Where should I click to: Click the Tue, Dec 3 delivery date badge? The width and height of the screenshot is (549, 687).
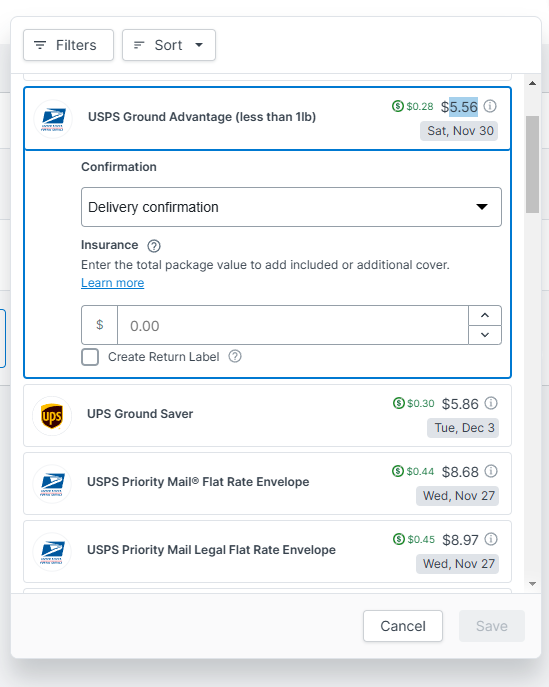pyautogui.click(x=463, y=428)
